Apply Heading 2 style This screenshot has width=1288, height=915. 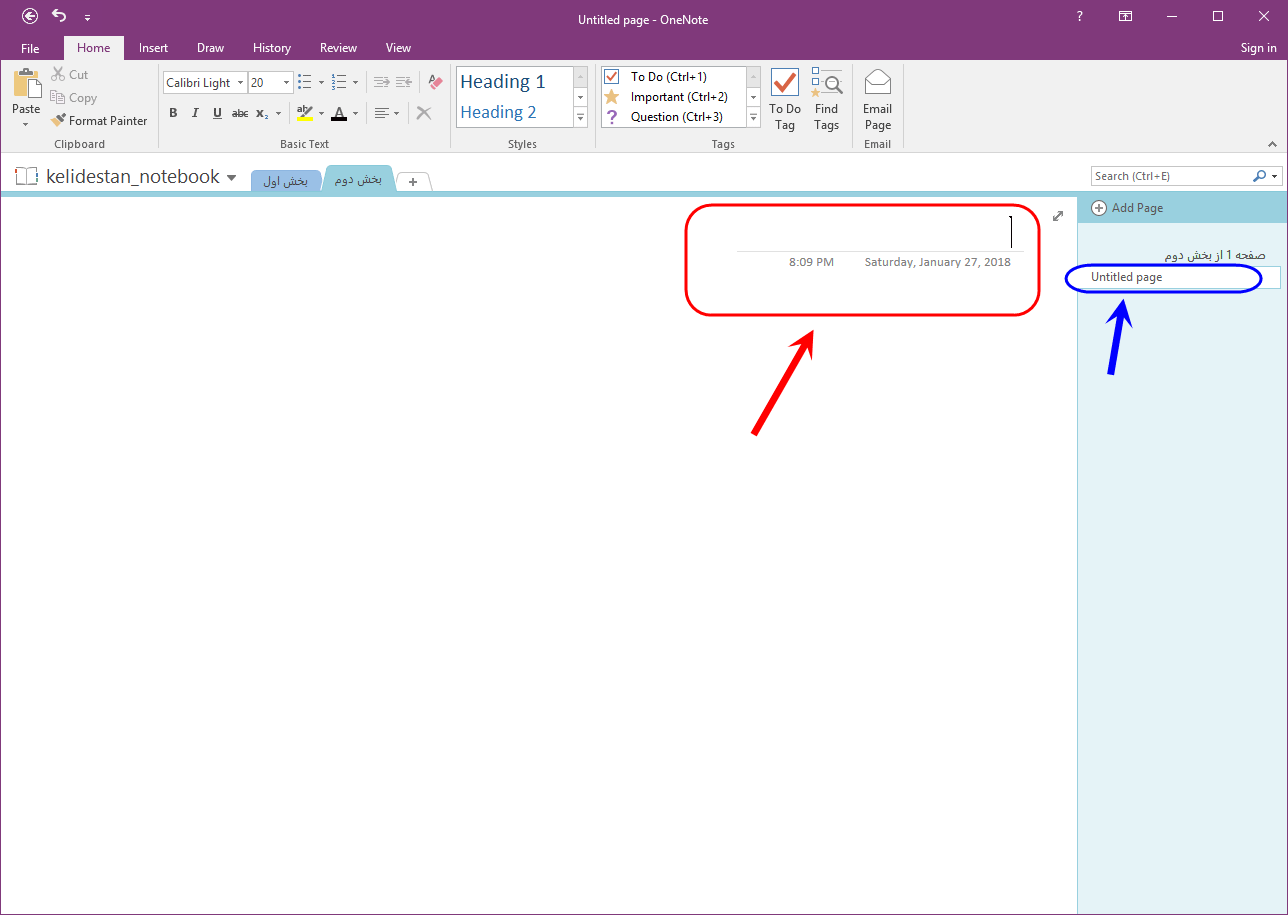[498, 112]
